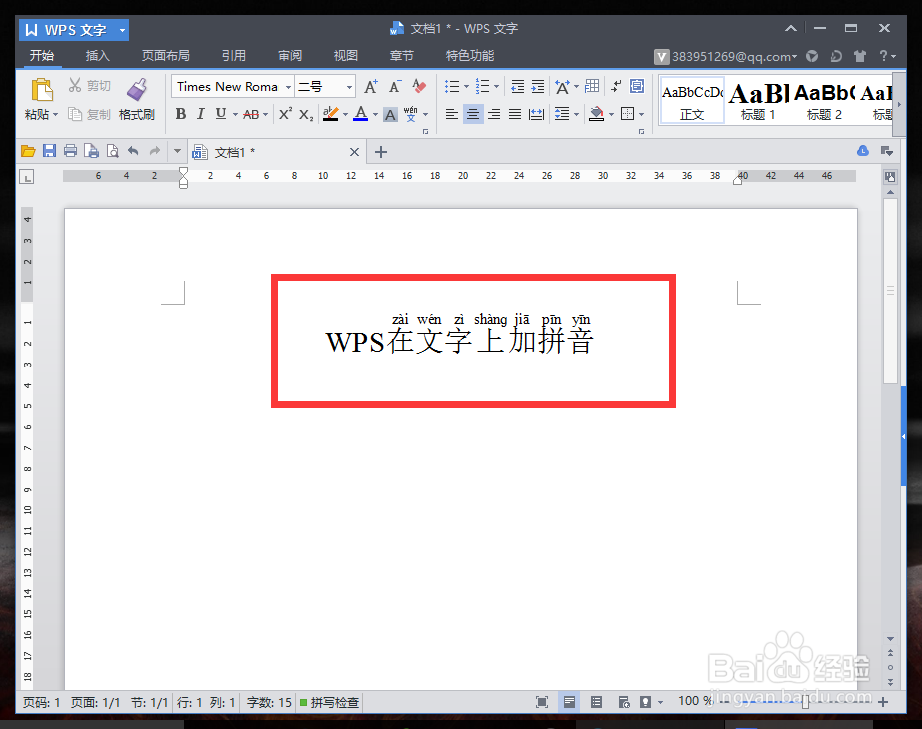Expand the numbered list dropdown arrow

click(x=496, y=87)
